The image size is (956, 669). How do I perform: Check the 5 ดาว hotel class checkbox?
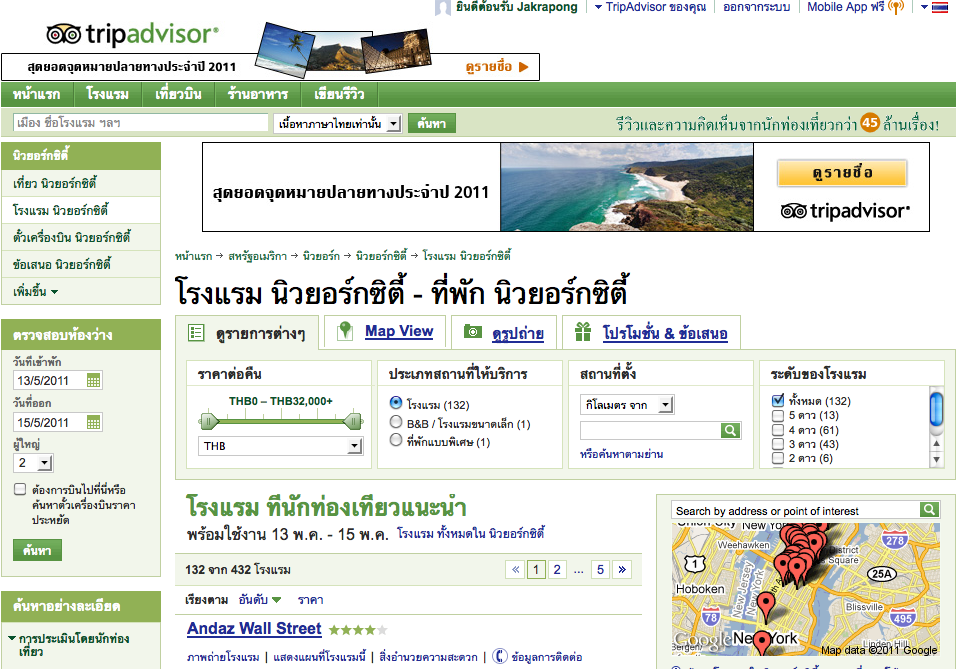click(778, 415)
